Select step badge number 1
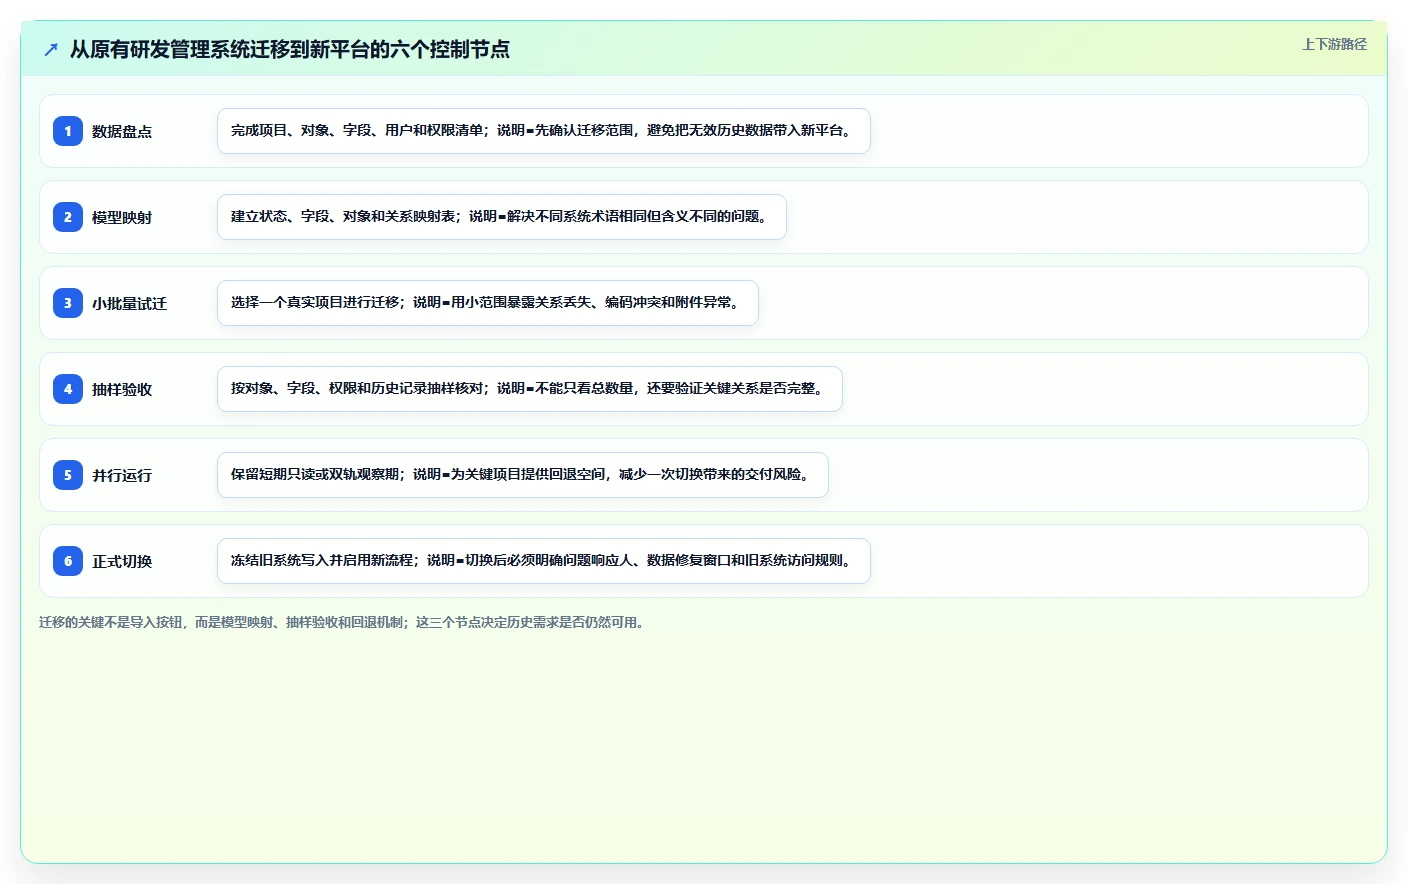 pyautogui.click(x=68, y=131)
